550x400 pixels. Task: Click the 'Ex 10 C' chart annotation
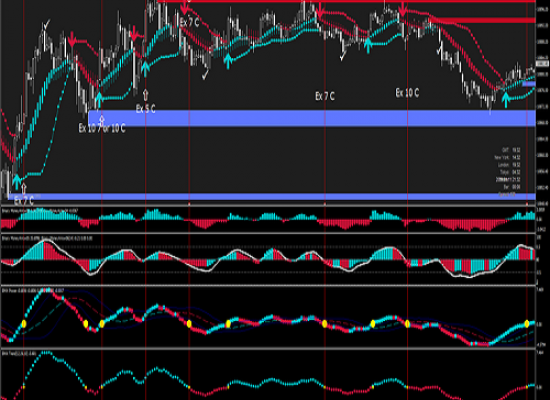[407, 93]
